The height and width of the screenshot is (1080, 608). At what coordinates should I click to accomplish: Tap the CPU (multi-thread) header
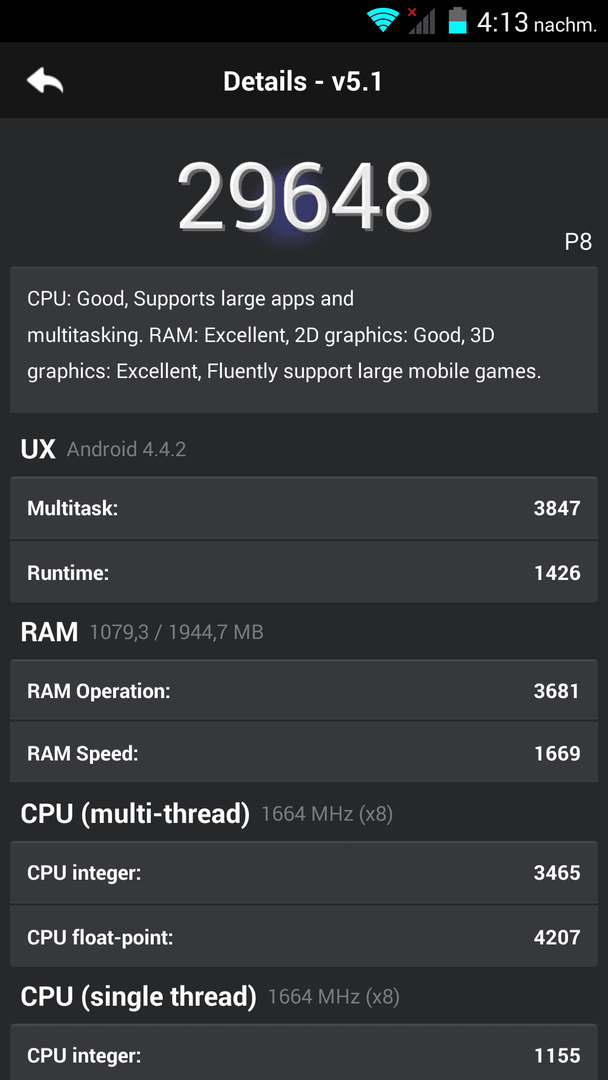pos(135,813)
